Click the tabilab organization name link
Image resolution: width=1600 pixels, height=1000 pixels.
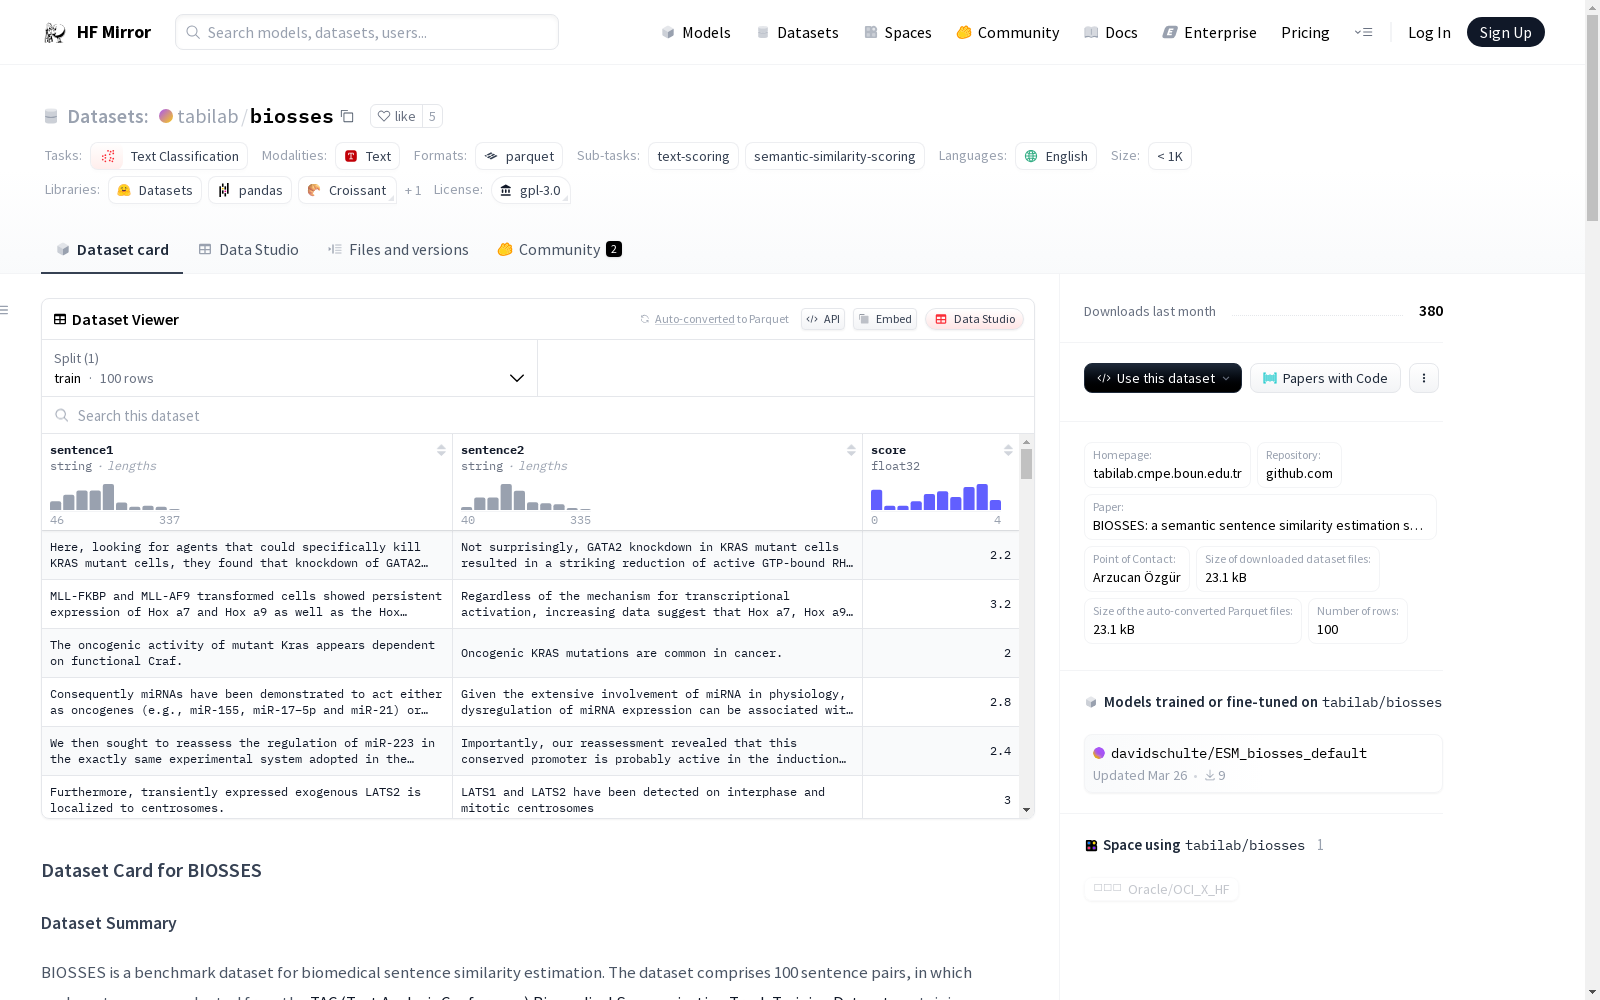coord(208,116)
